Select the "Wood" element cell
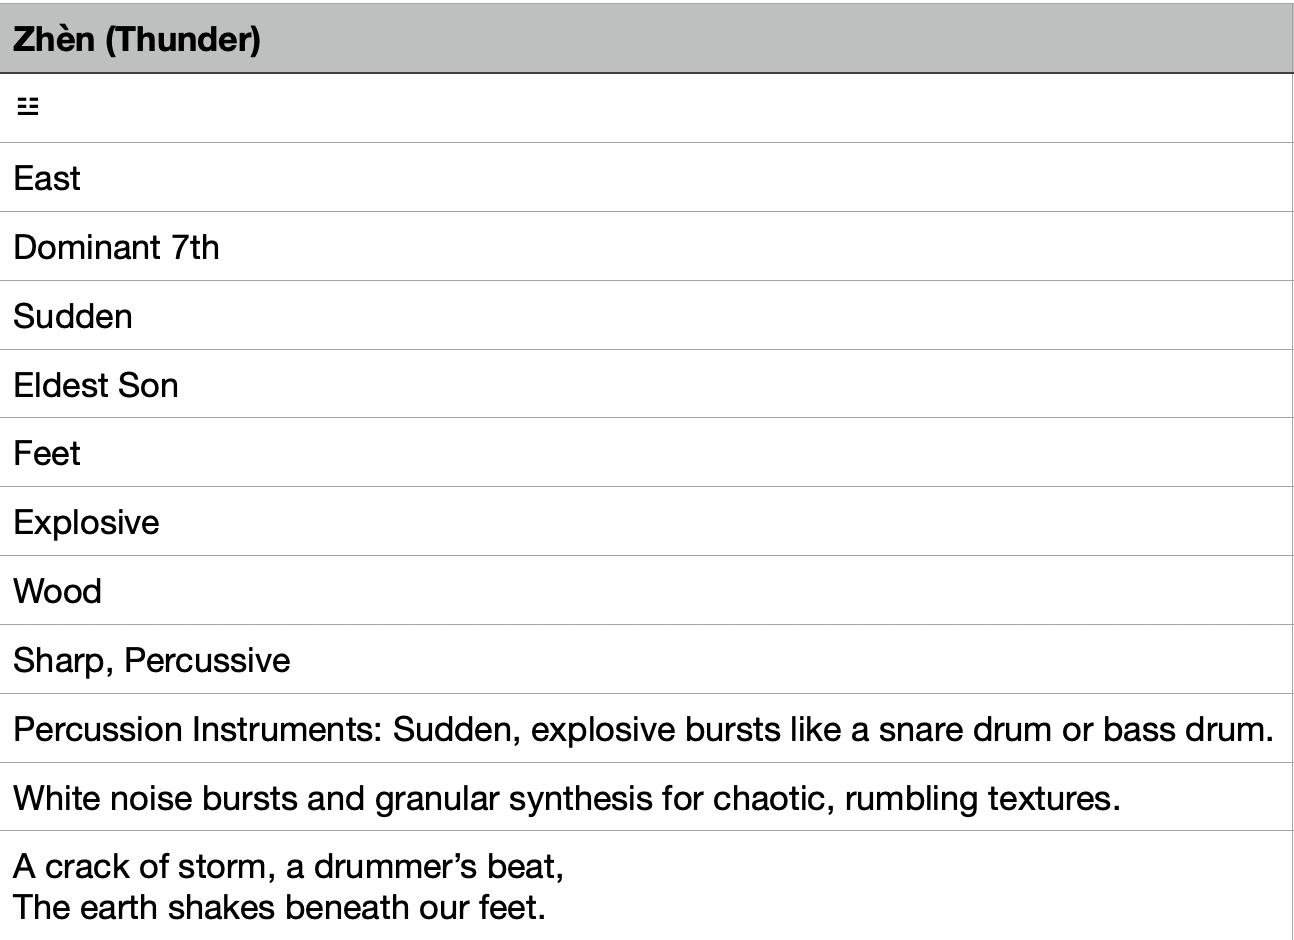The height and width of the screenshot is (940, 1294). coord(58,591)
